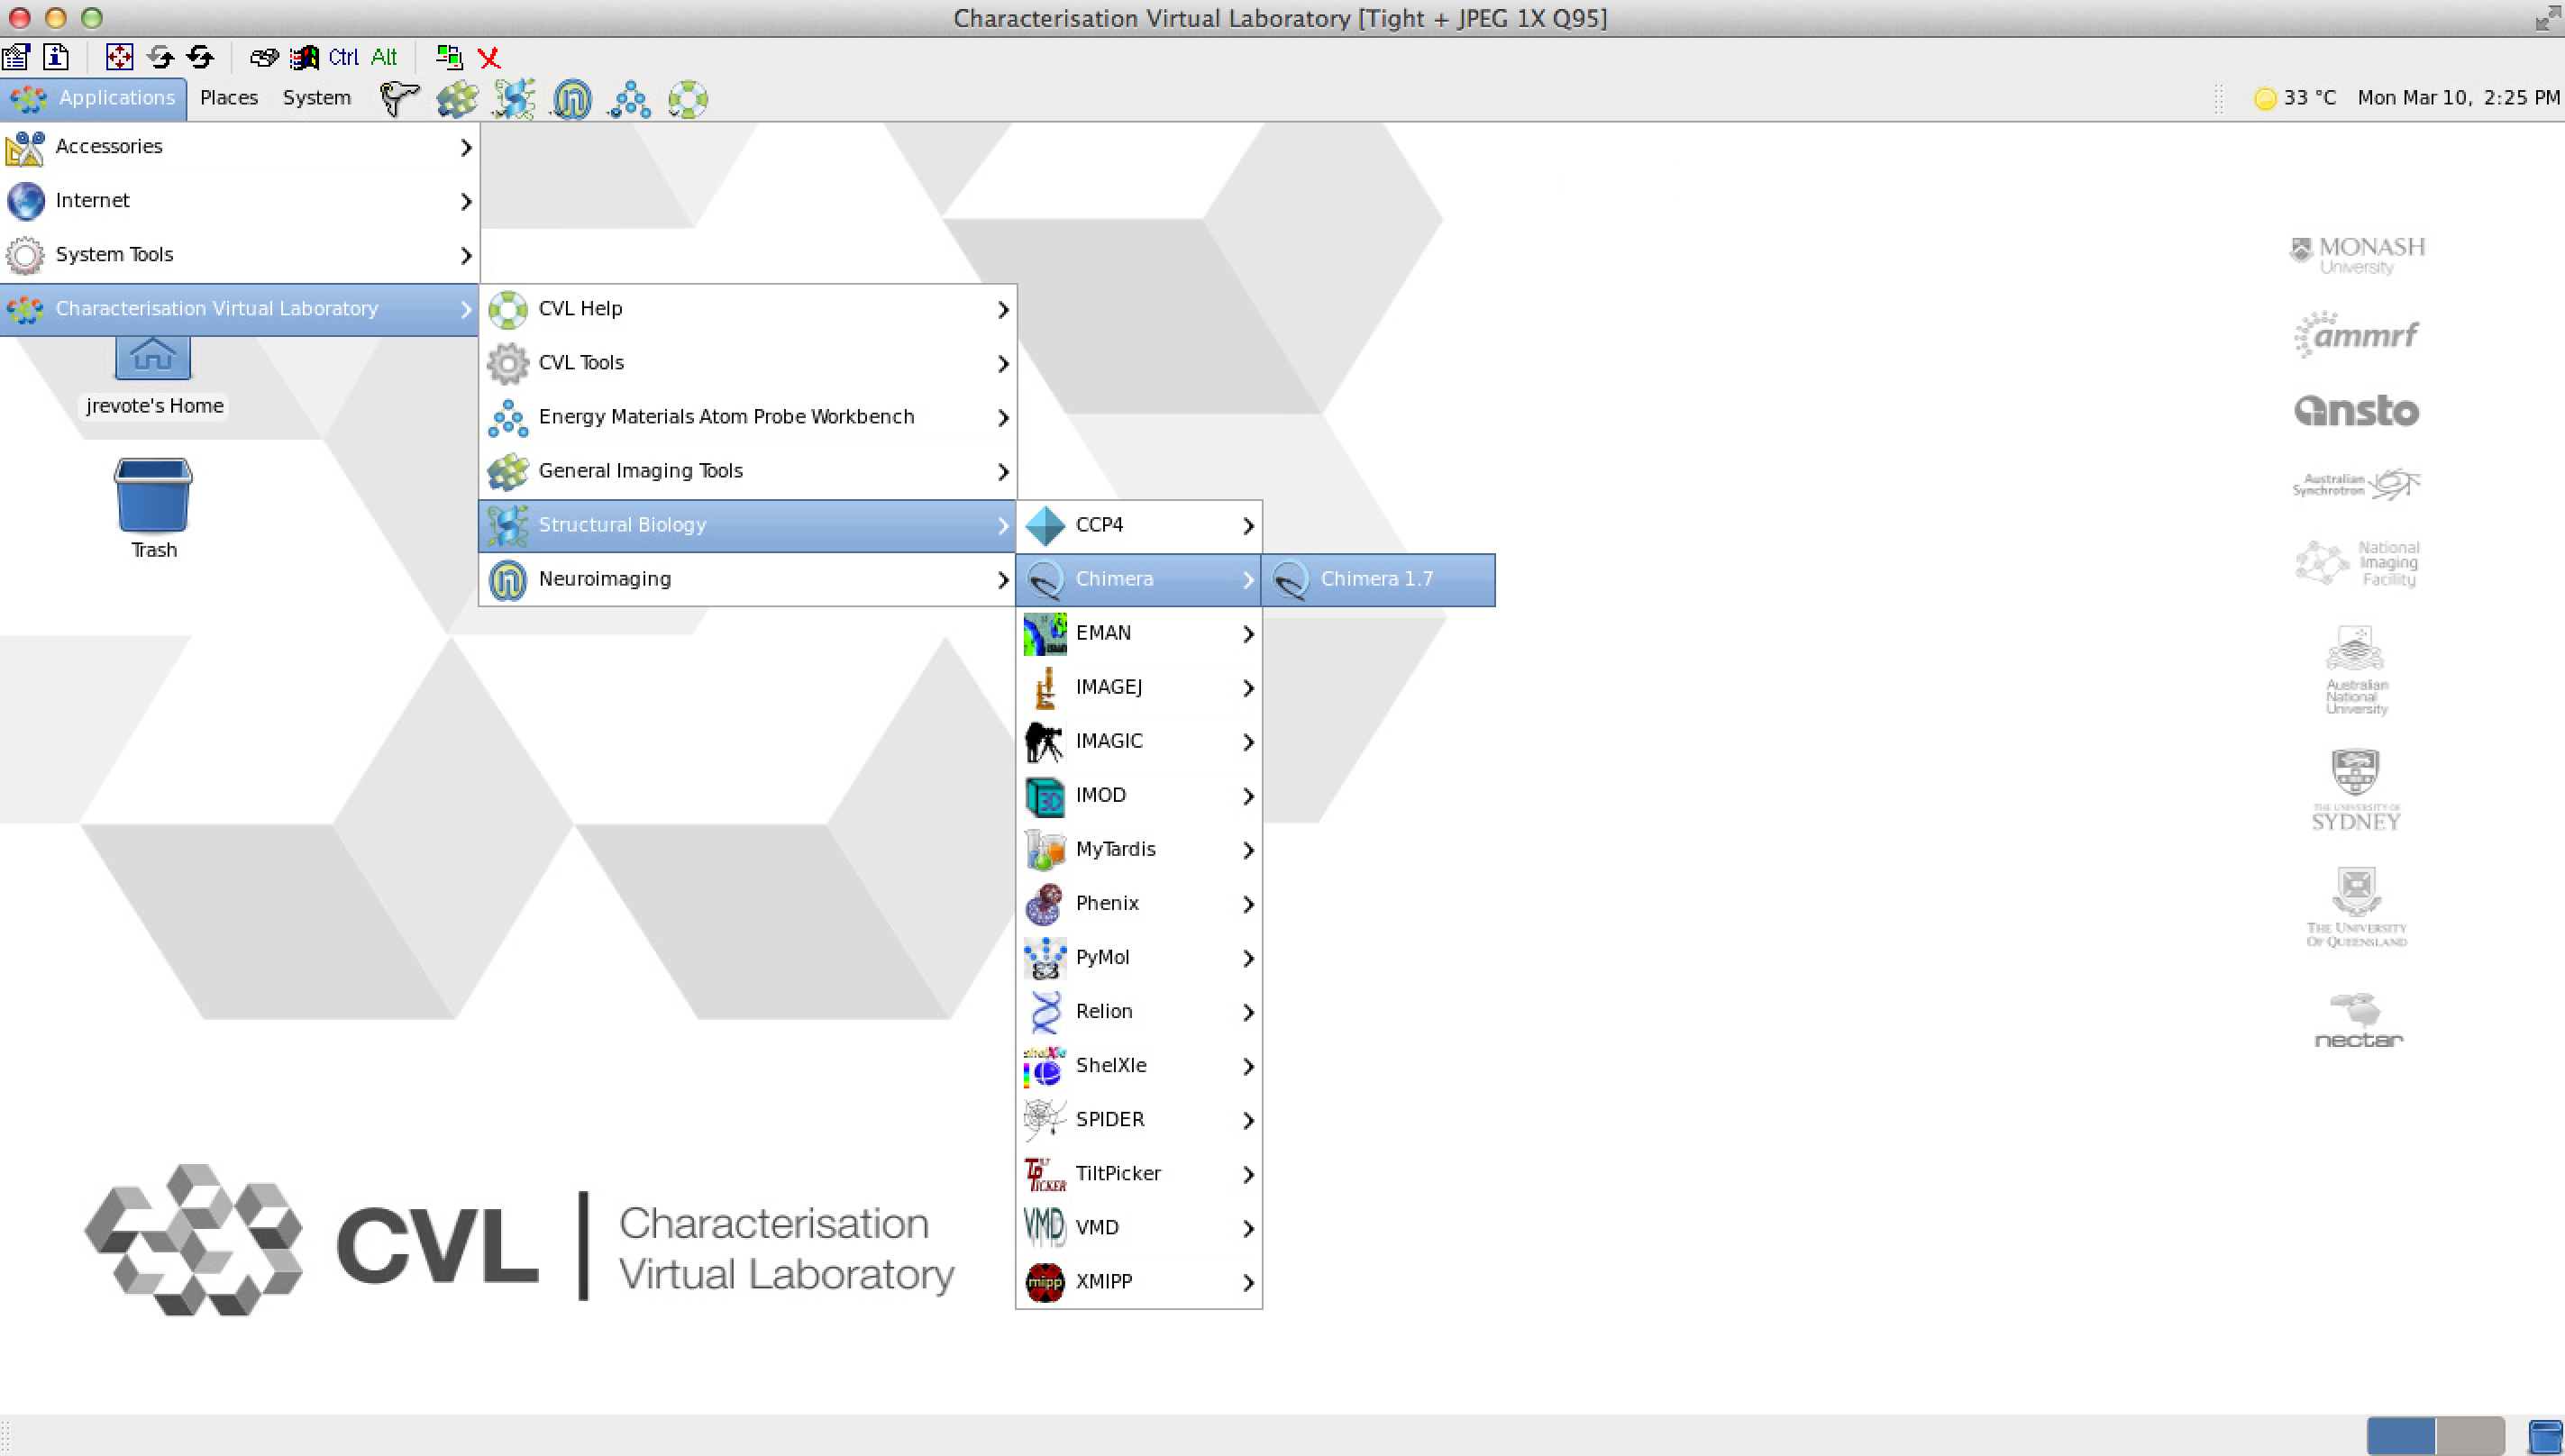This screenshot has height=1456, width=2565.
Task: Switch to the second (grey) workspace
Action: pyautogui.click(x=2470, y=1437)
